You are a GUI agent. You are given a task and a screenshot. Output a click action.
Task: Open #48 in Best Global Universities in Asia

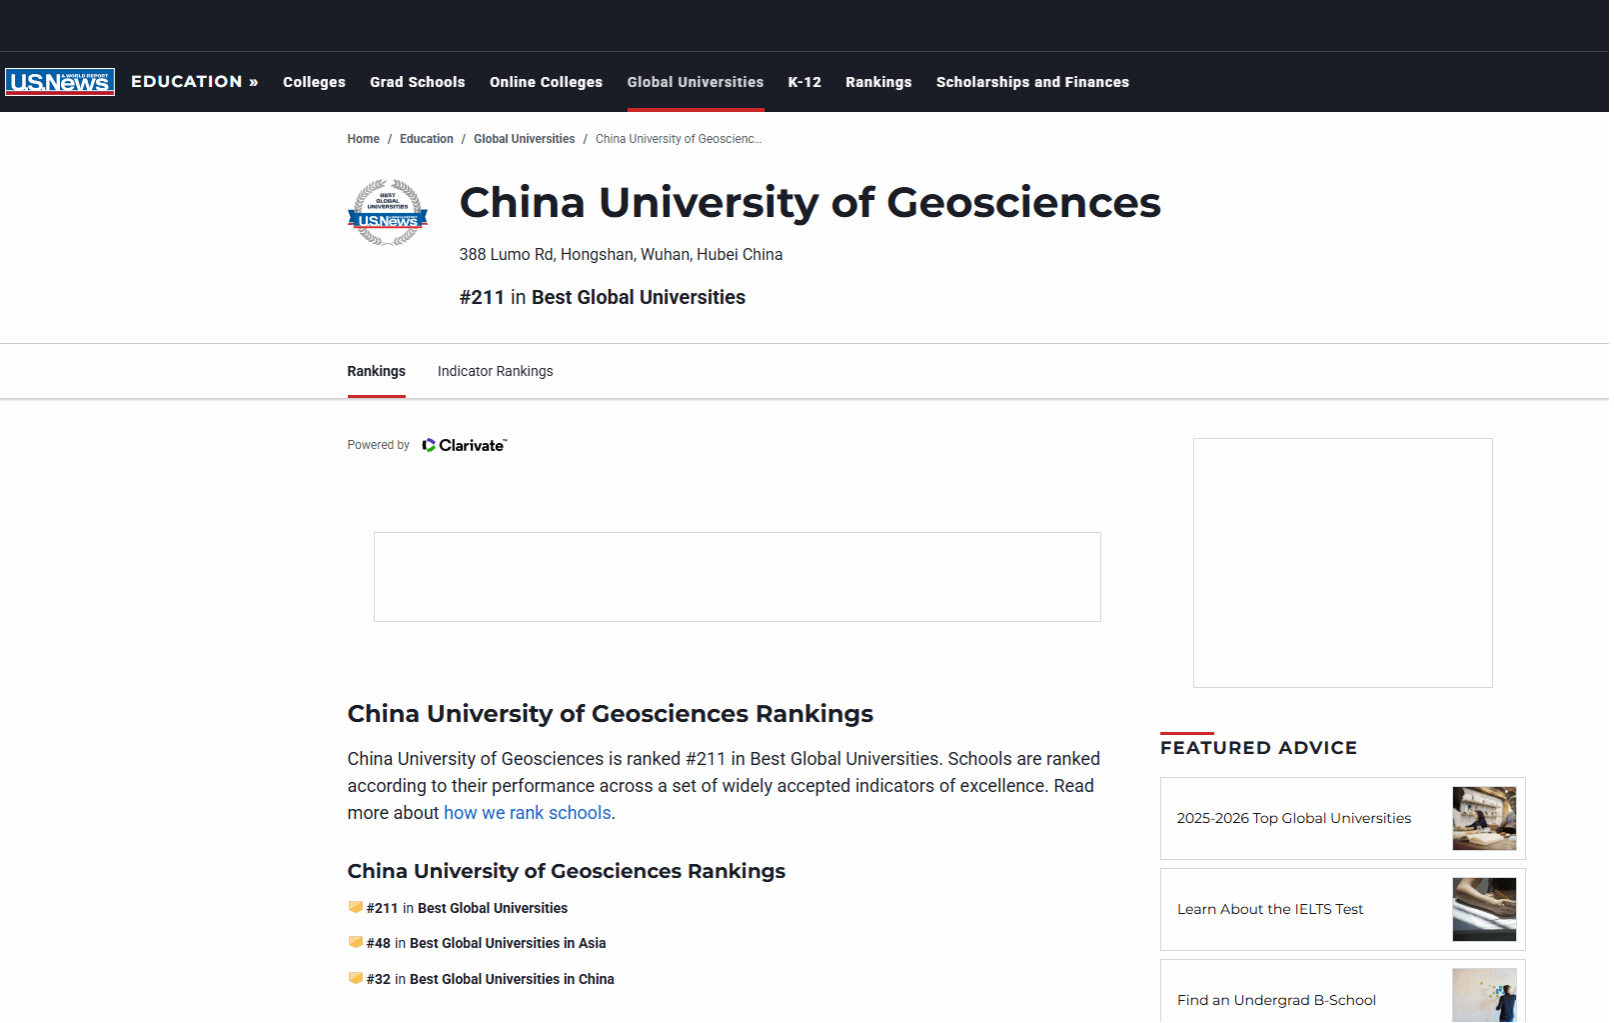coord(486,943)
